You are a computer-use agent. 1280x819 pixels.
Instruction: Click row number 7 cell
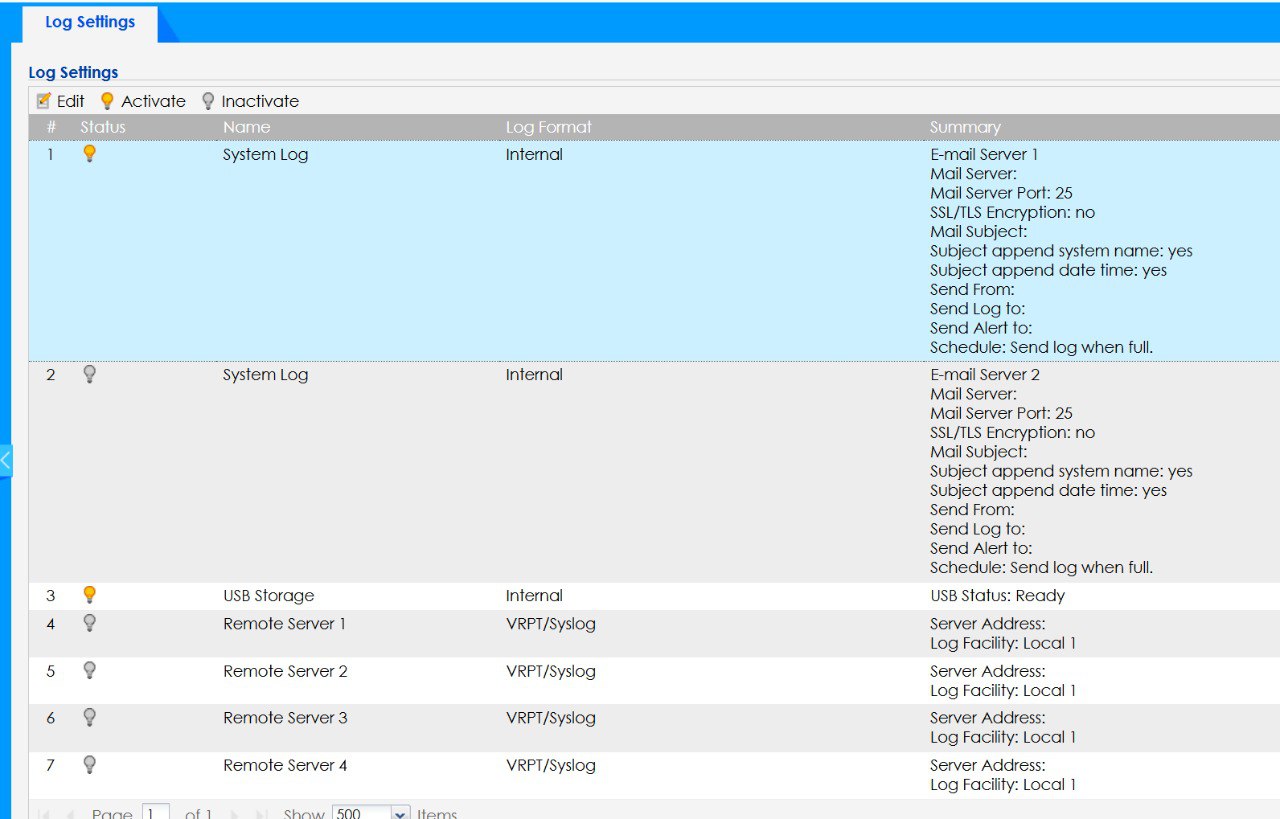51,765
